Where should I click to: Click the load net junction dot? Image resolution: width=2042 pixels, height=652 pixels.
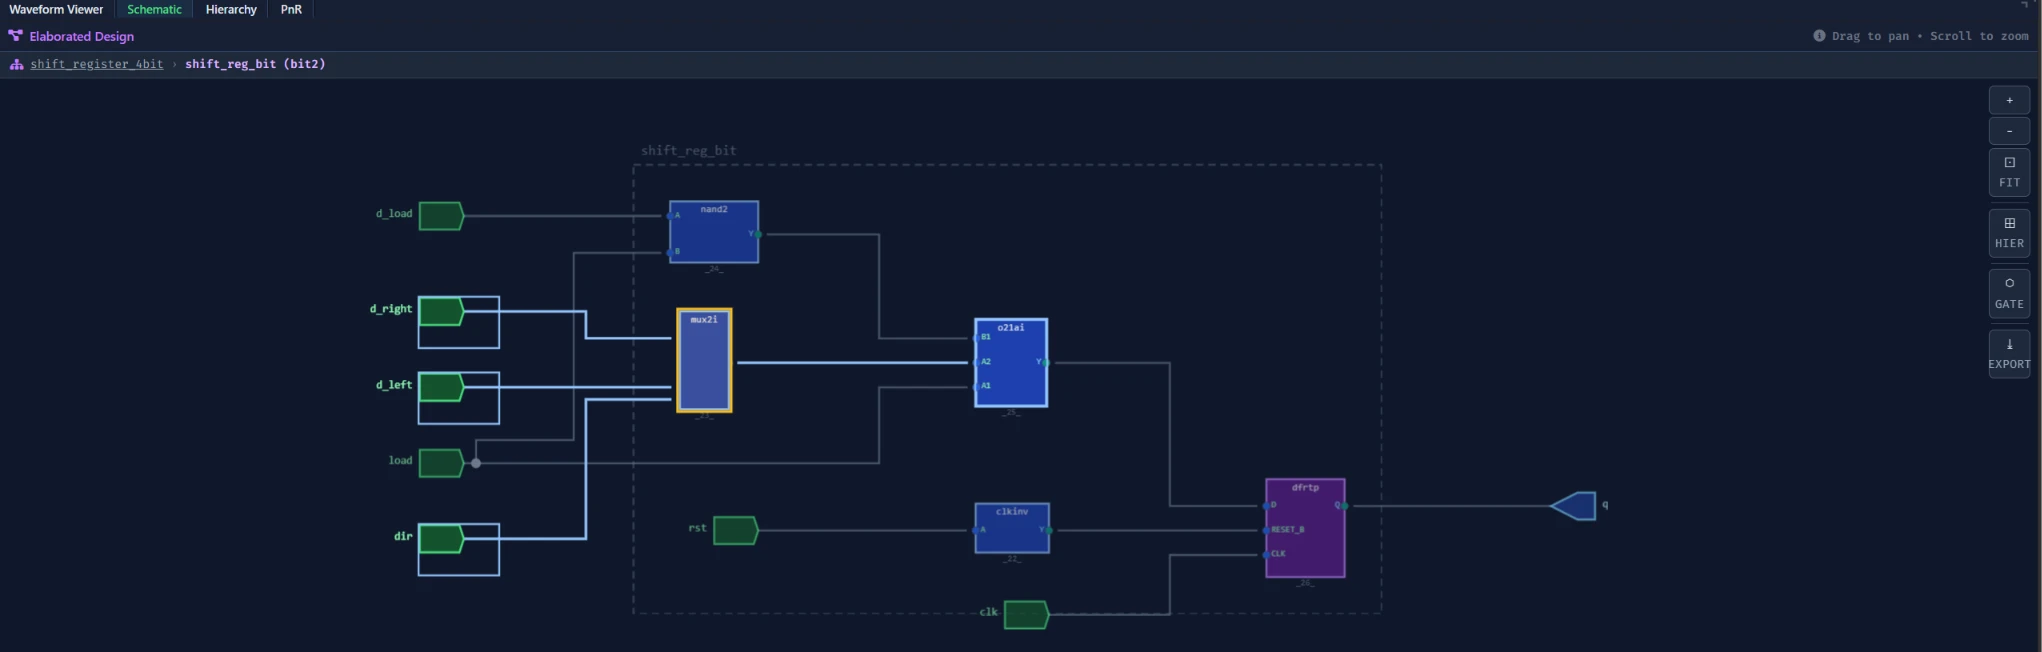[476, 463]
